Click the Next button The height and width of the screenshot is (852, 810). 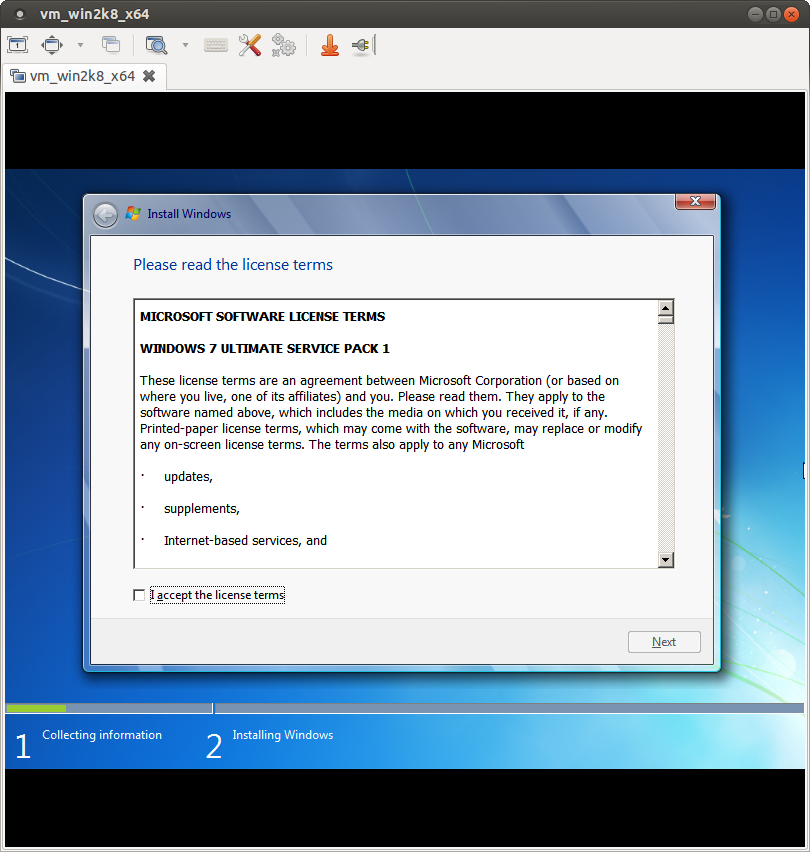(664, 641)
